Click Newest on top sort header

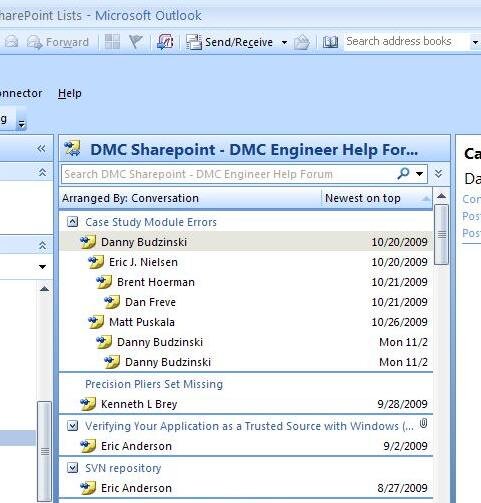[376, 198]
